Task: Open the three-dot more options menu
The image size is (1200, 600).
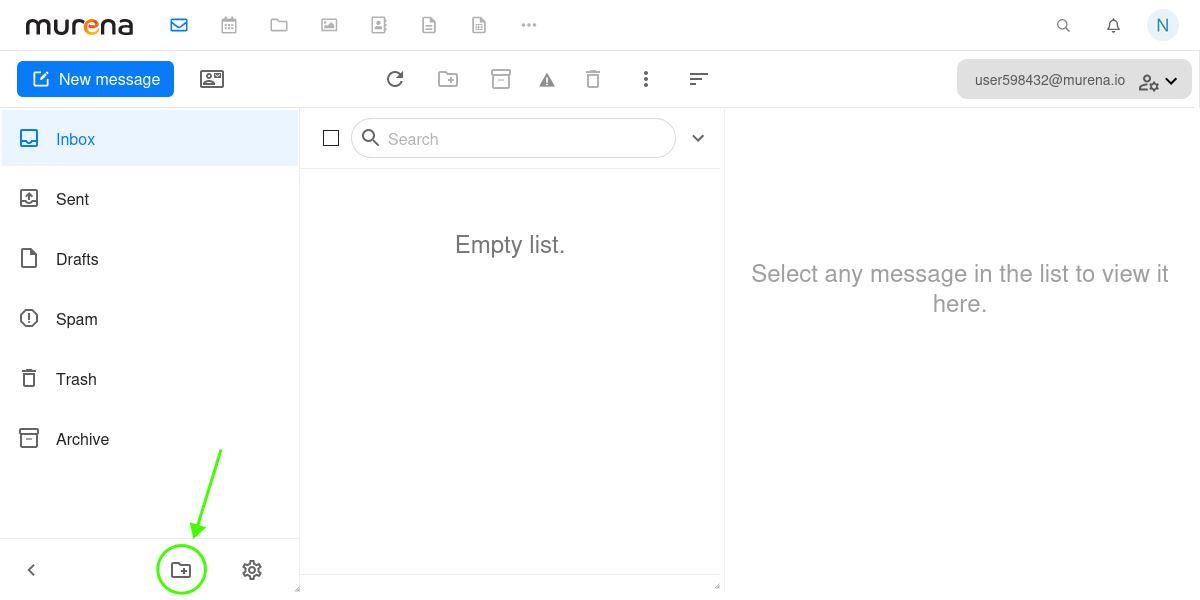Action: (646, 78)
